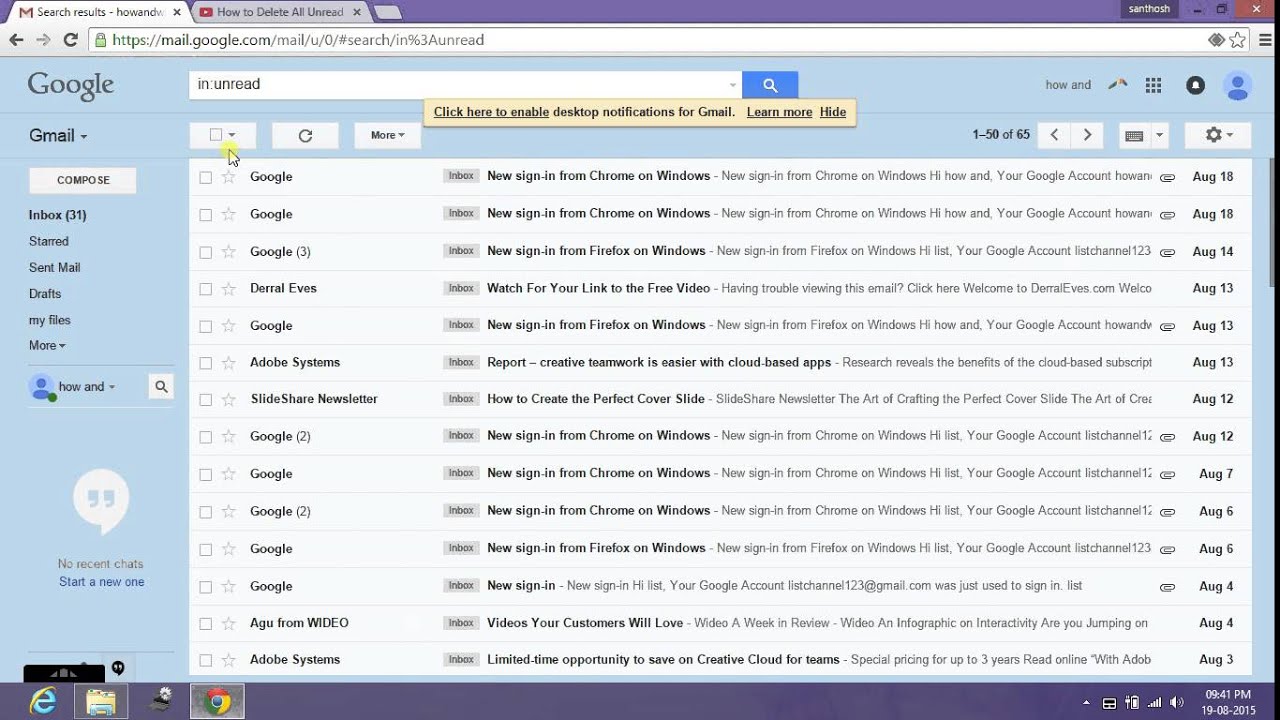Click the COMPOSE button

pyautogui.click(x=83, y=180)
